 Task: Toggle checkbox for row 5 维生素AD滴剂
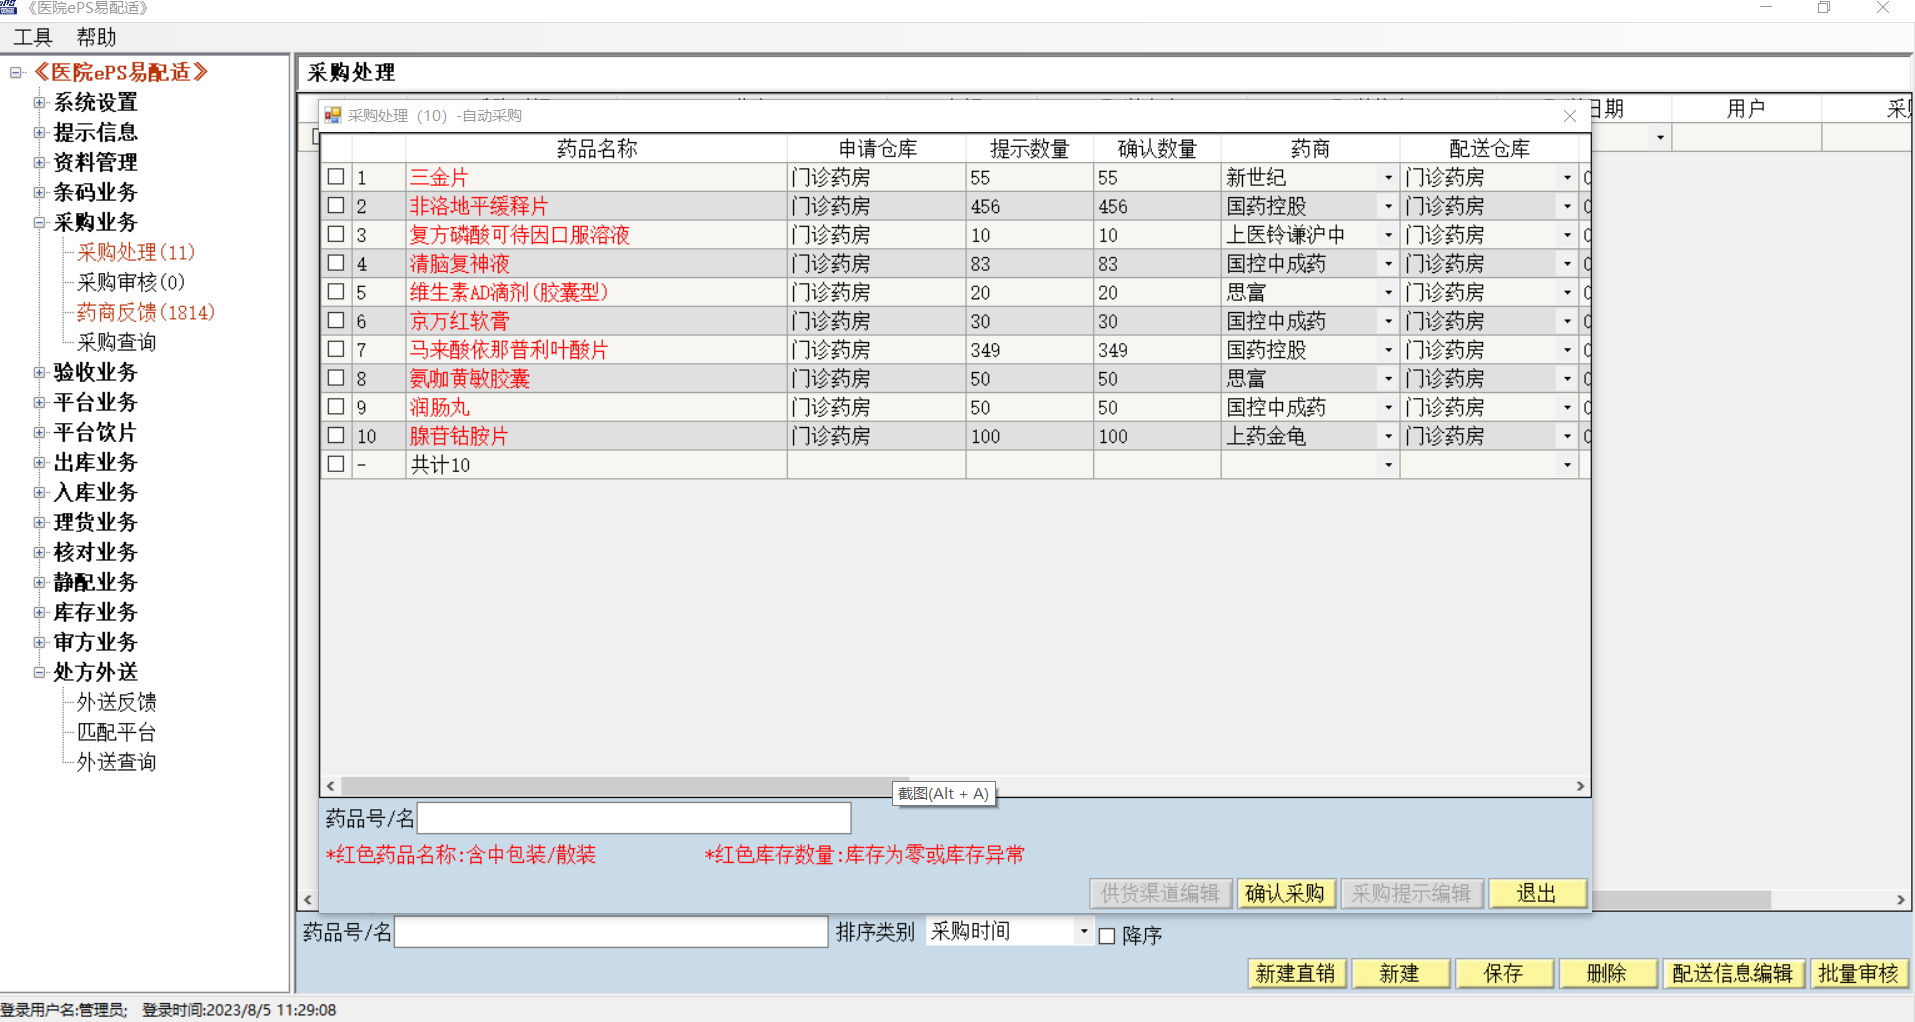(336, 292)
